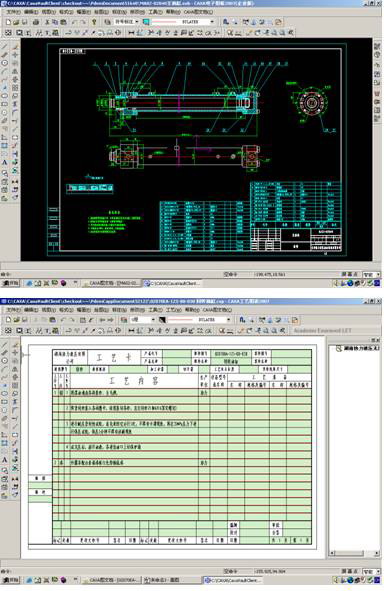This screenshot has width=384, height=591.
Task: Click the Undo arrow in the drawing window toolbar
Action: pos(75,22)
